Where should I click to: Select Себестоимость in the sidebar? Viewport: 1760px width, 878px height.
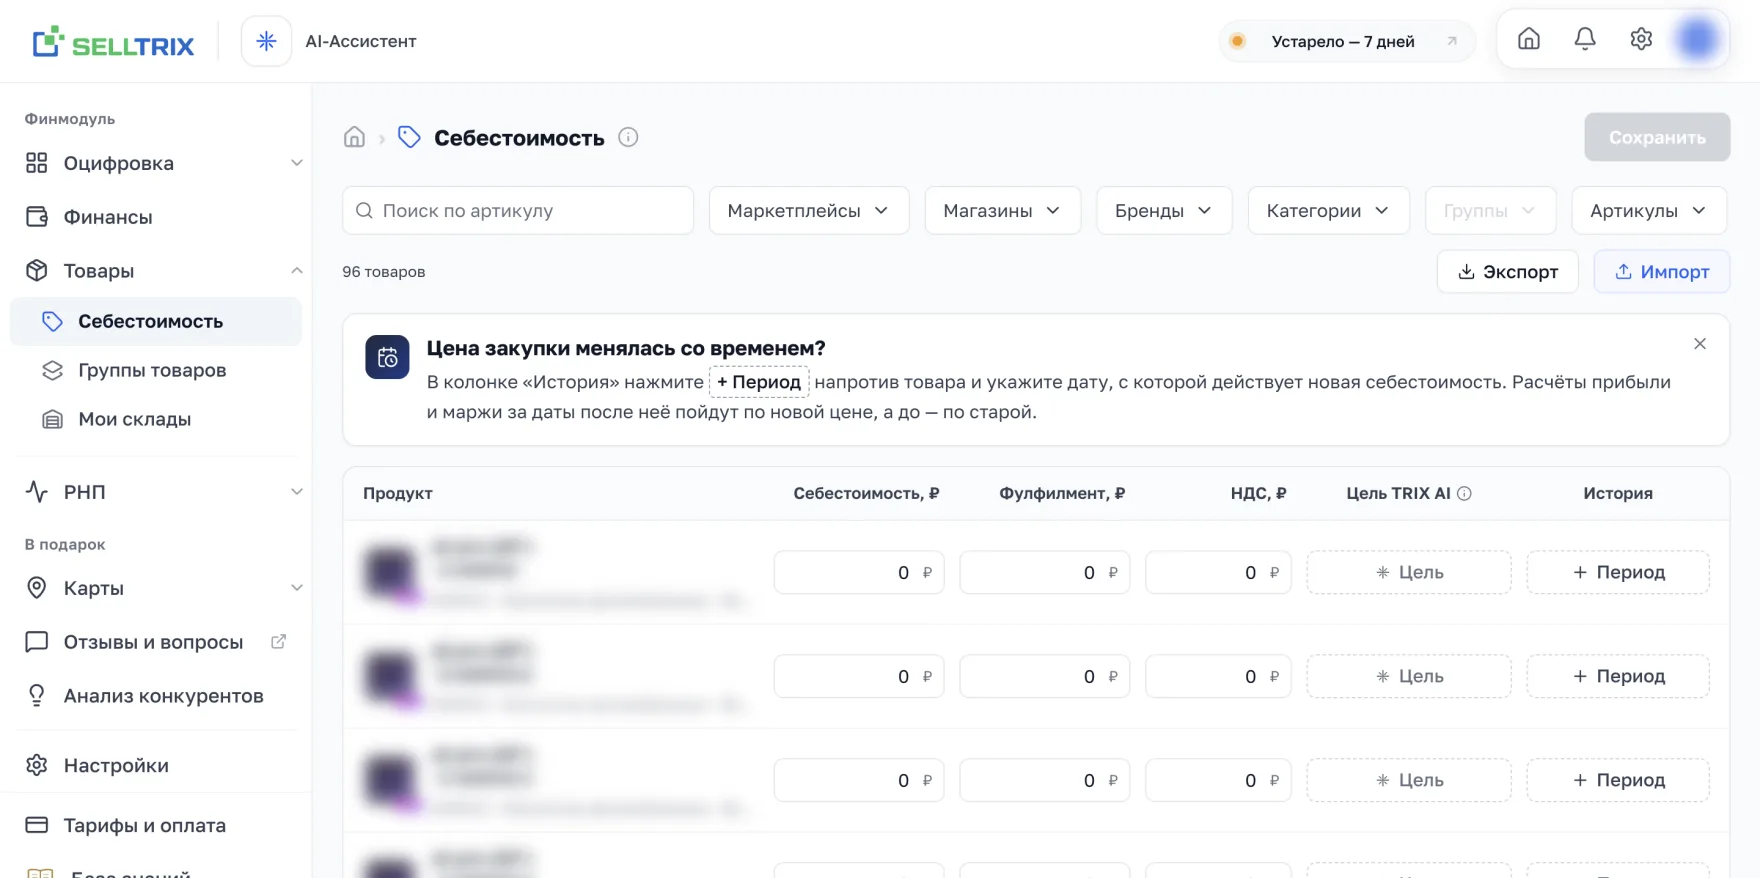(156, 321)
